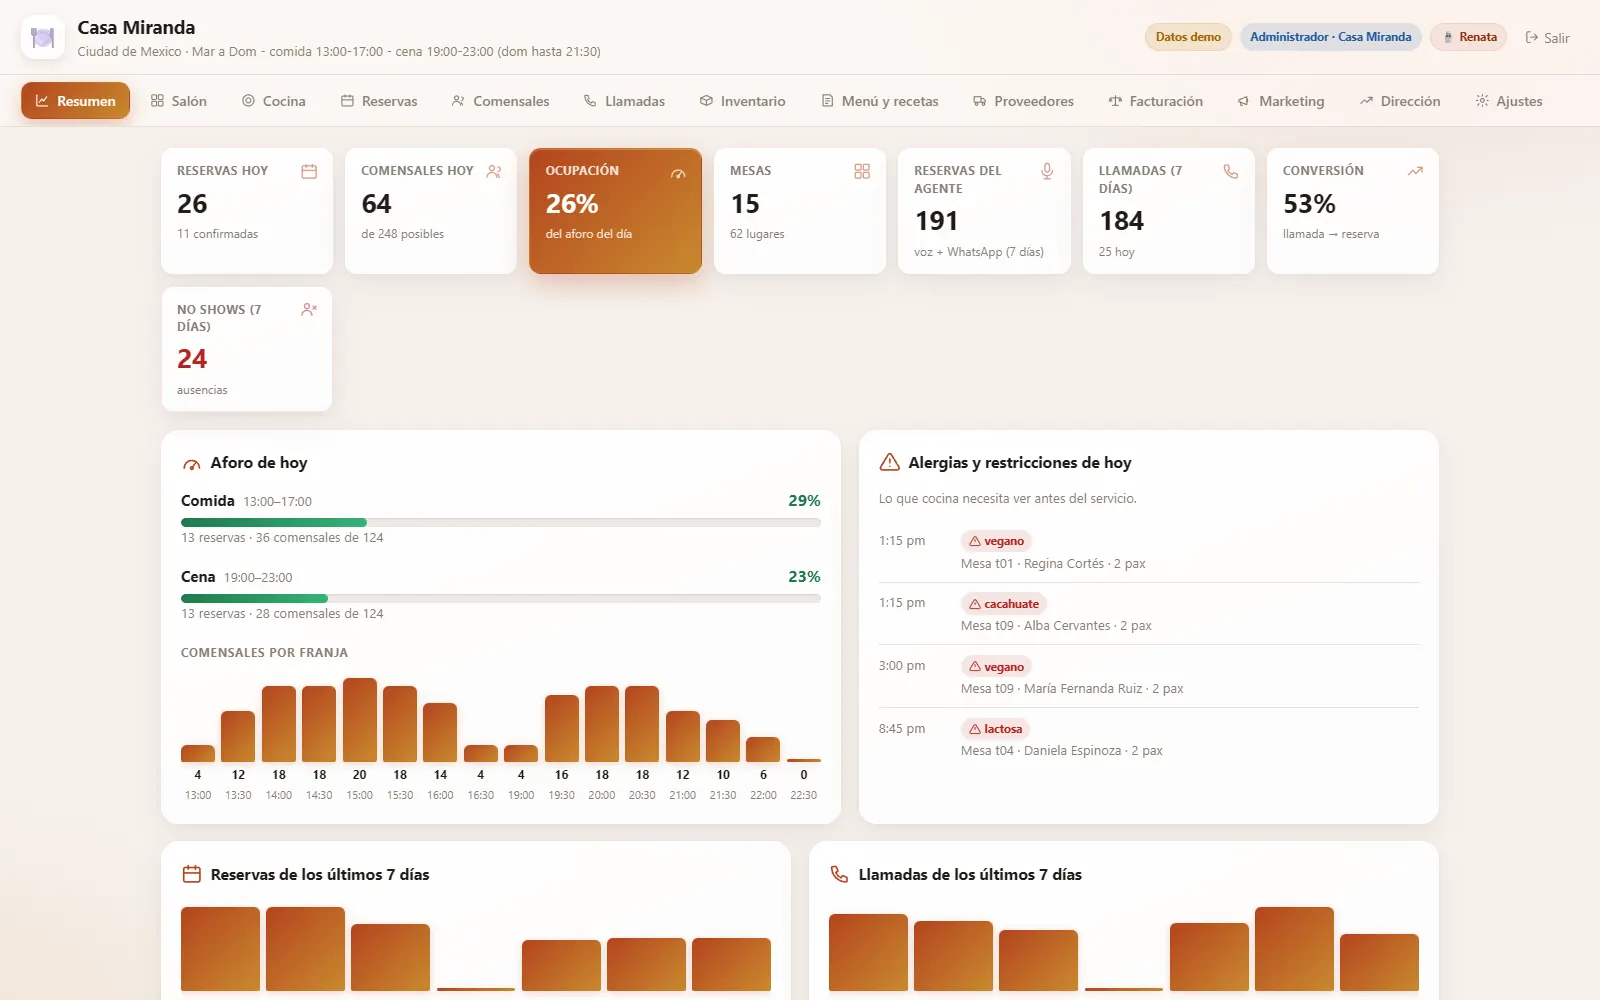Viewport: 1600px width, 1000px height.
Task: Open the Facturación tab
Action: tap(1155, 101)
